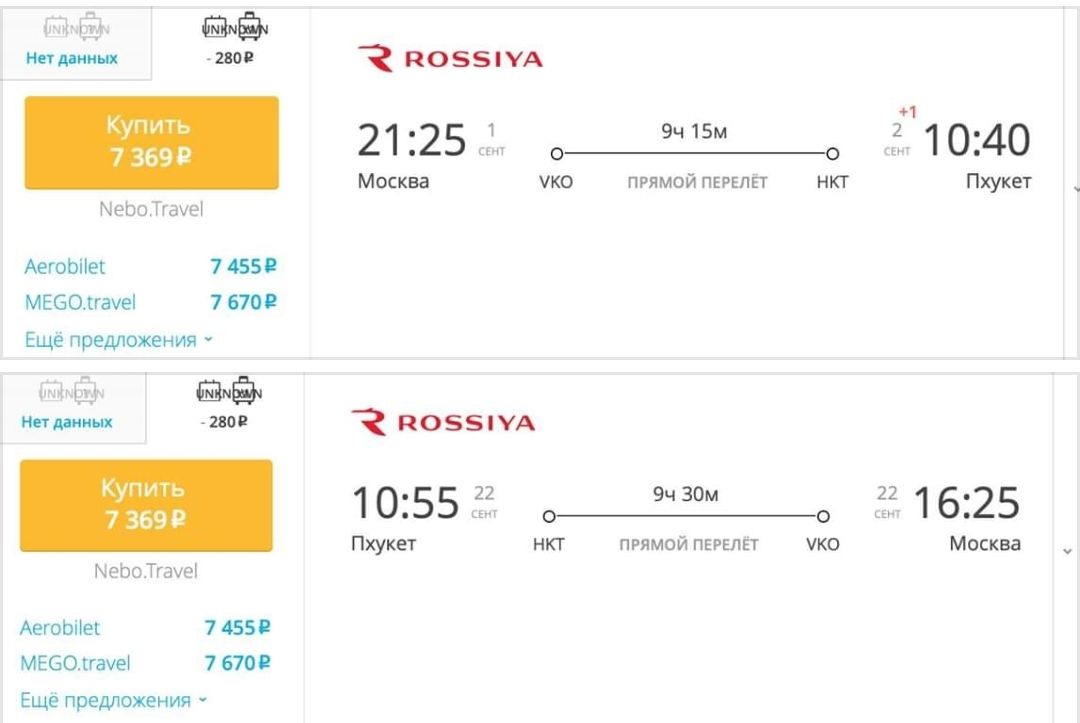The height and width of the screenshot is (723, 1080).
Task: Click the Rossiya airline logo on the first flight
Action: tap(450, 59)
